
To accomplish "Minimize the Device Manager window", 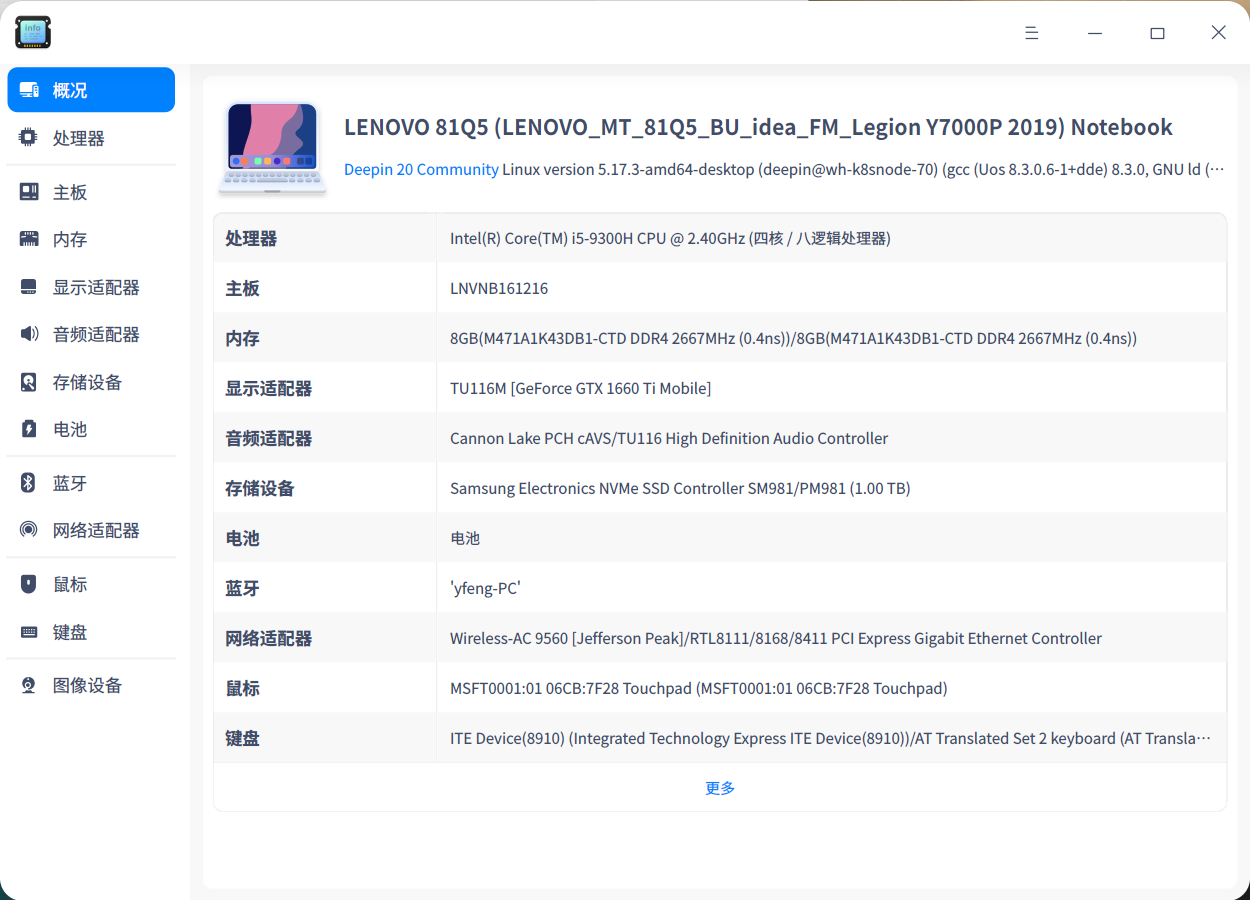I will click(1095, 33).
